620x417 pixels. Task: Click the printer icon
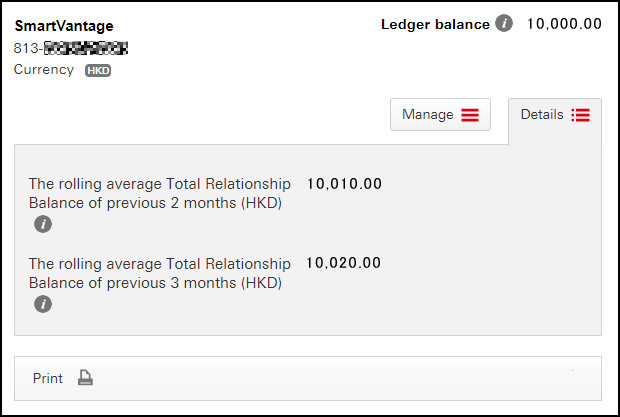85,377
